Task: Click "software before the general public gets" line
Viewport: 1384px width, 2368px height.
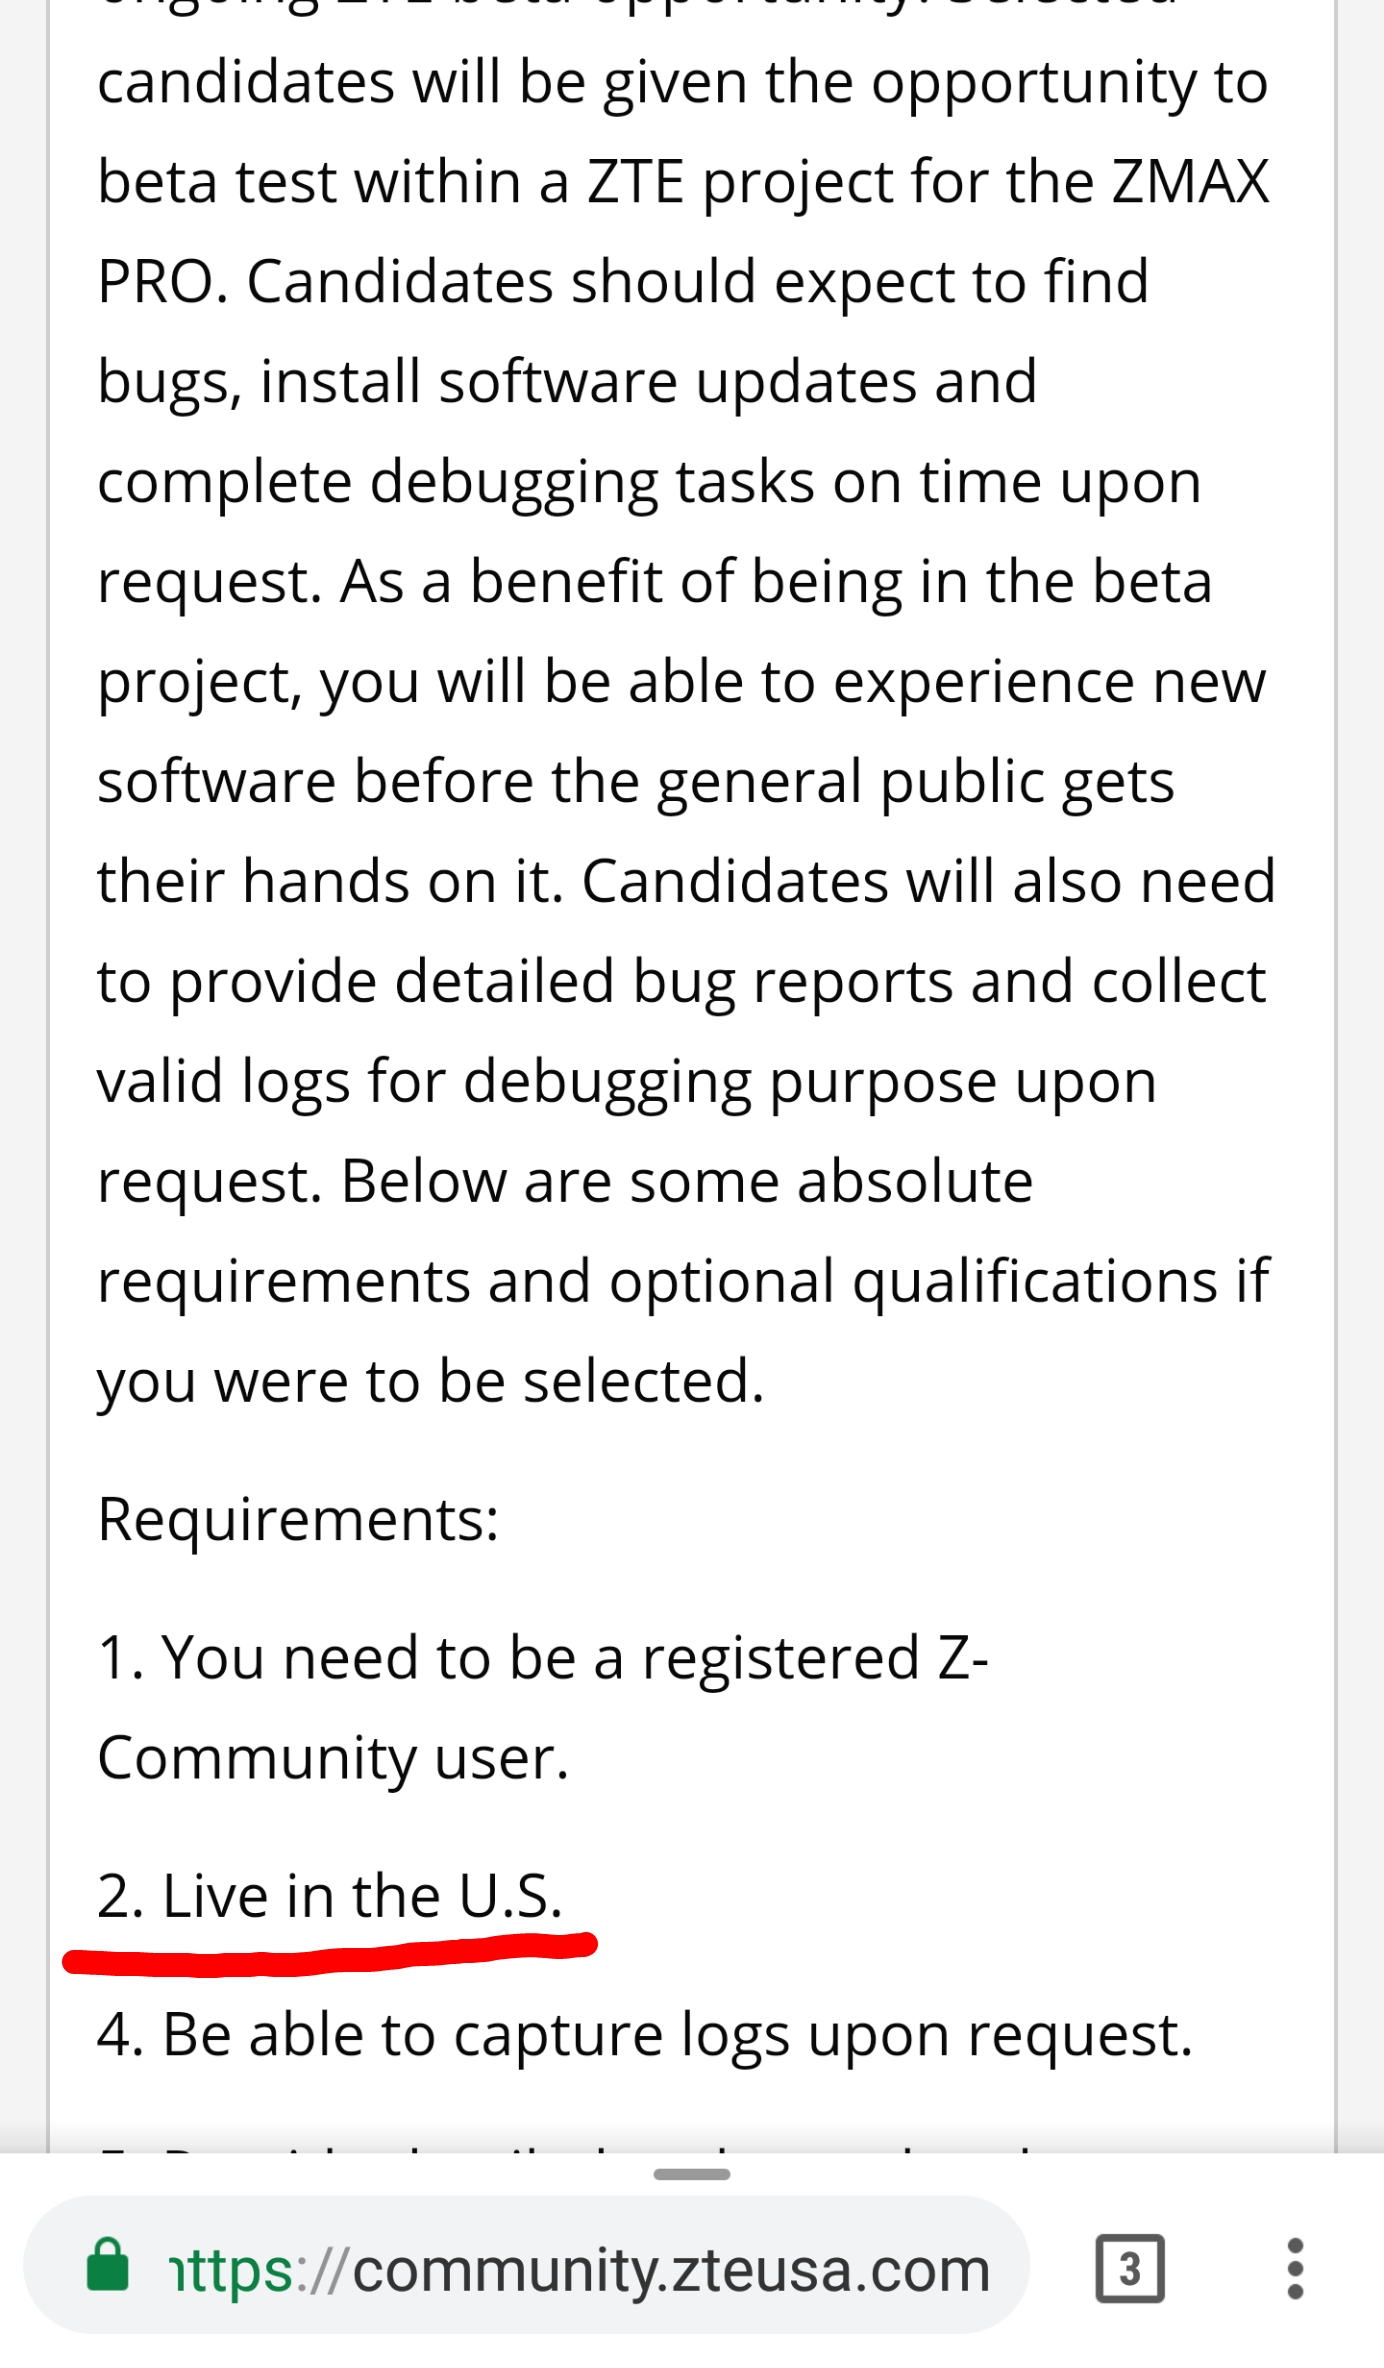Action: pyautogui.click(x=636, y=783)
